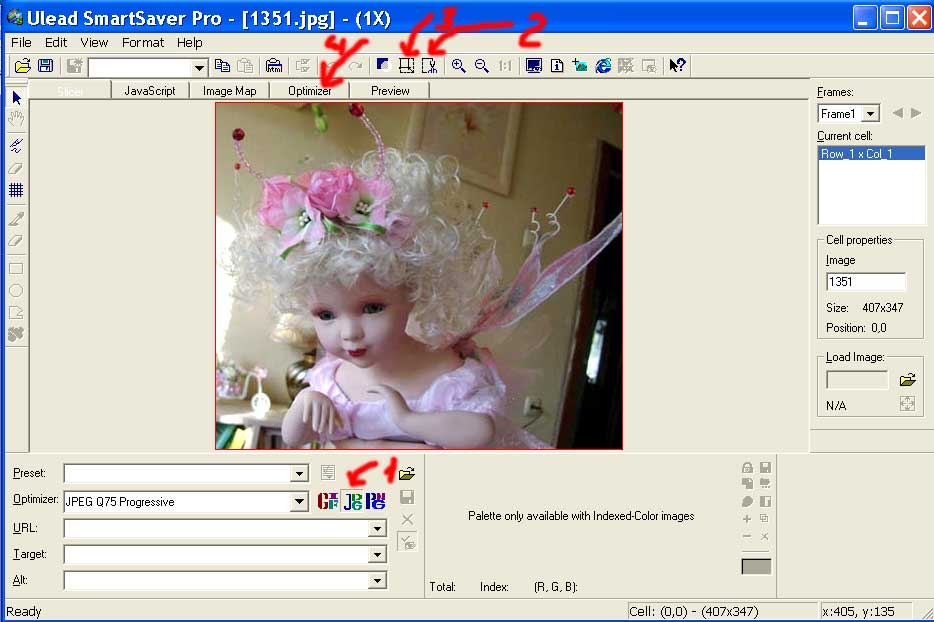934x622 pixels.
Task: Save the image with the toolbar floppy disk icon
Action: pyautogui.click(x=46, y=66)
